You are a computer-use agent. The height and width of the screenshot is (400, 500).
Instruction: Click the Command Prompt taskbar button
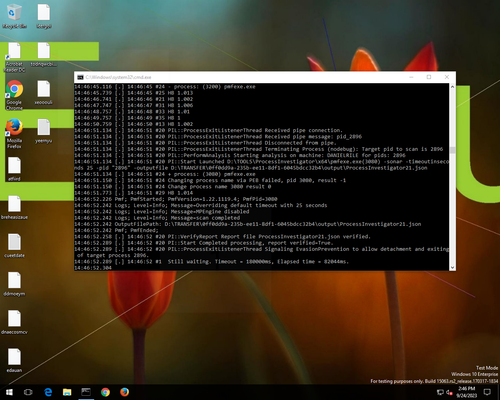86,392
